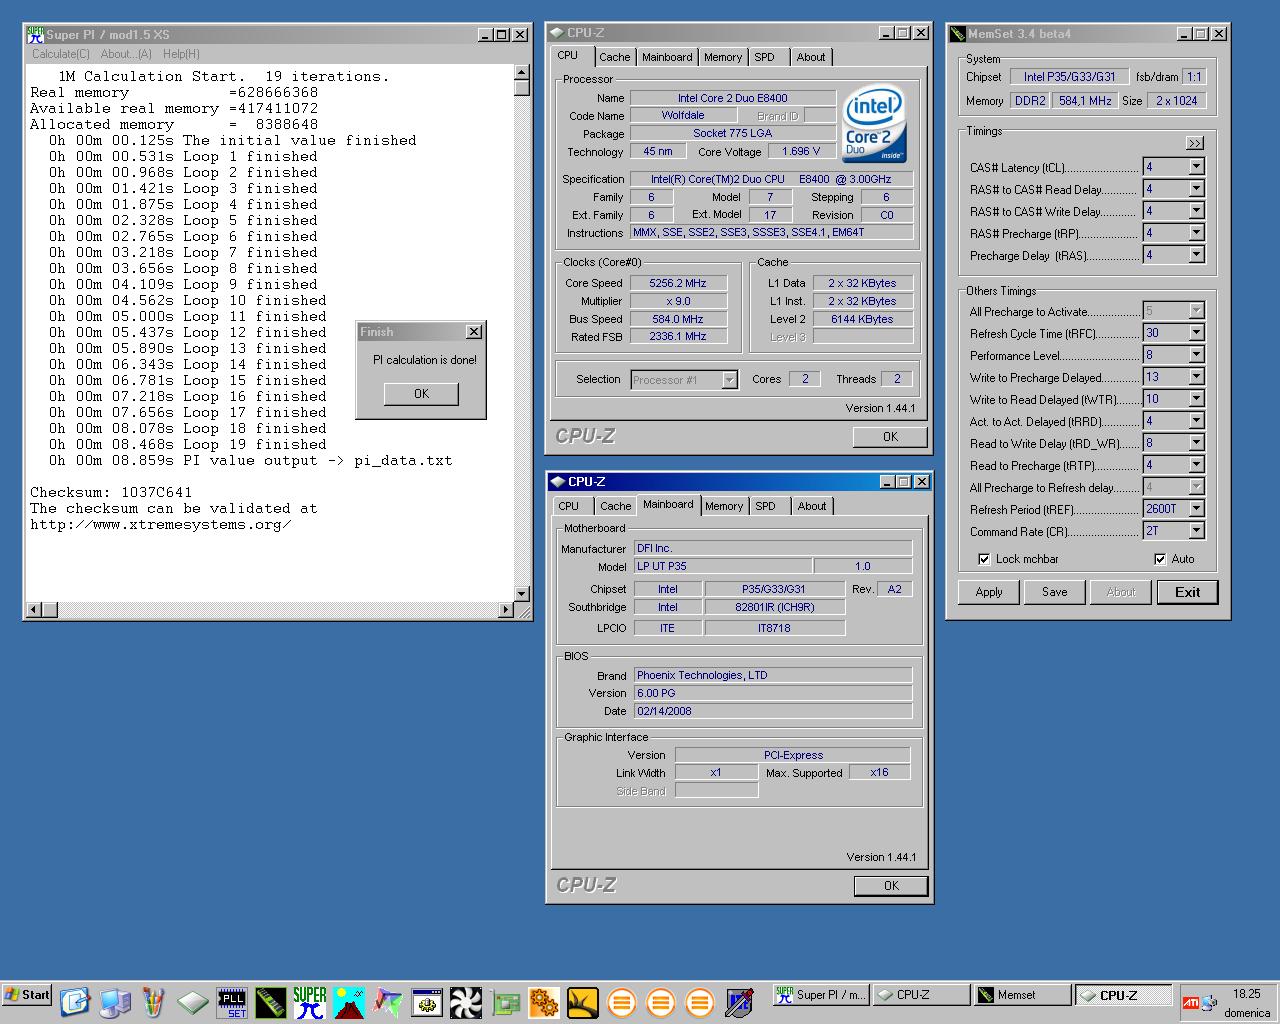Open the Windows Start menu
Viewport: 1280px width, 1024px height.
pos(27,995)
